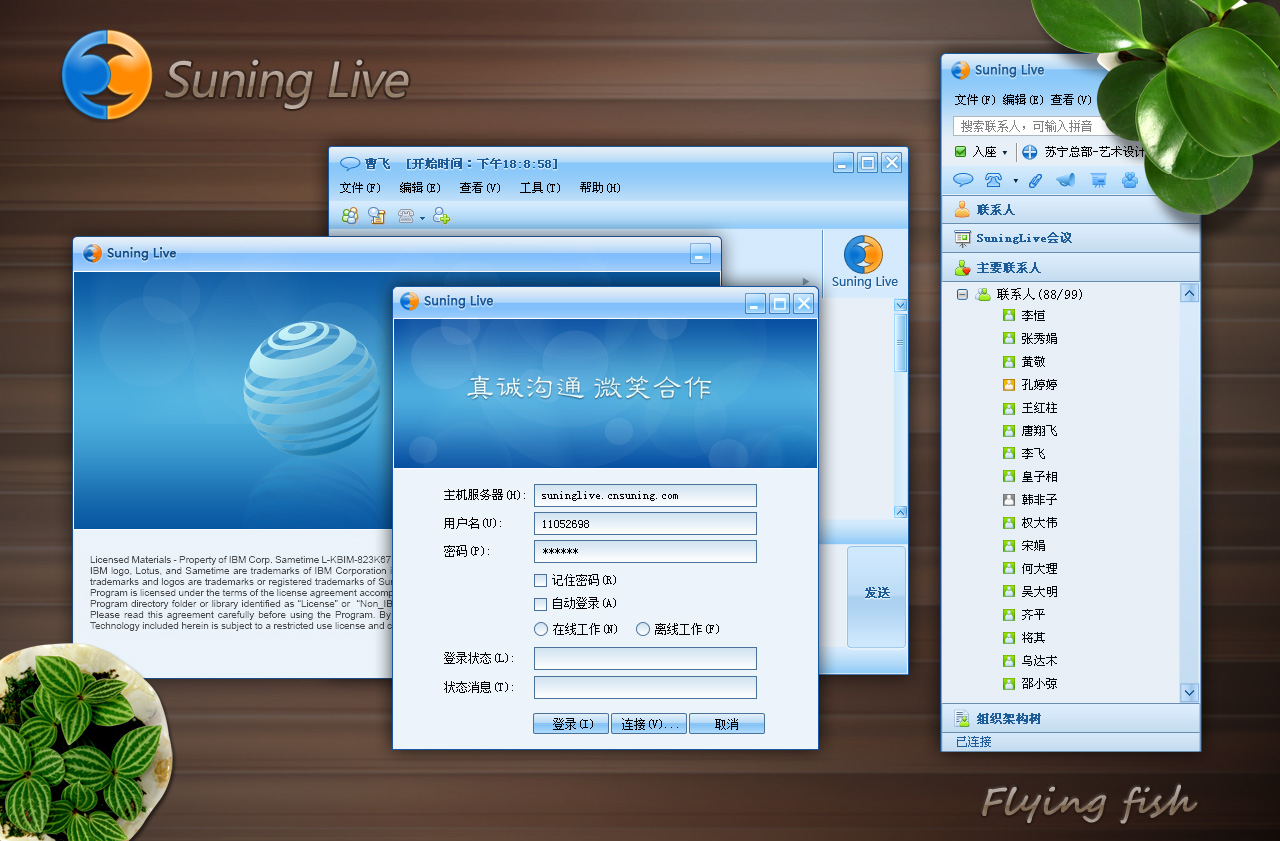Enable the 记住密码 checkbox
The width and height of the screenshot is (1280, 841).
541,580
